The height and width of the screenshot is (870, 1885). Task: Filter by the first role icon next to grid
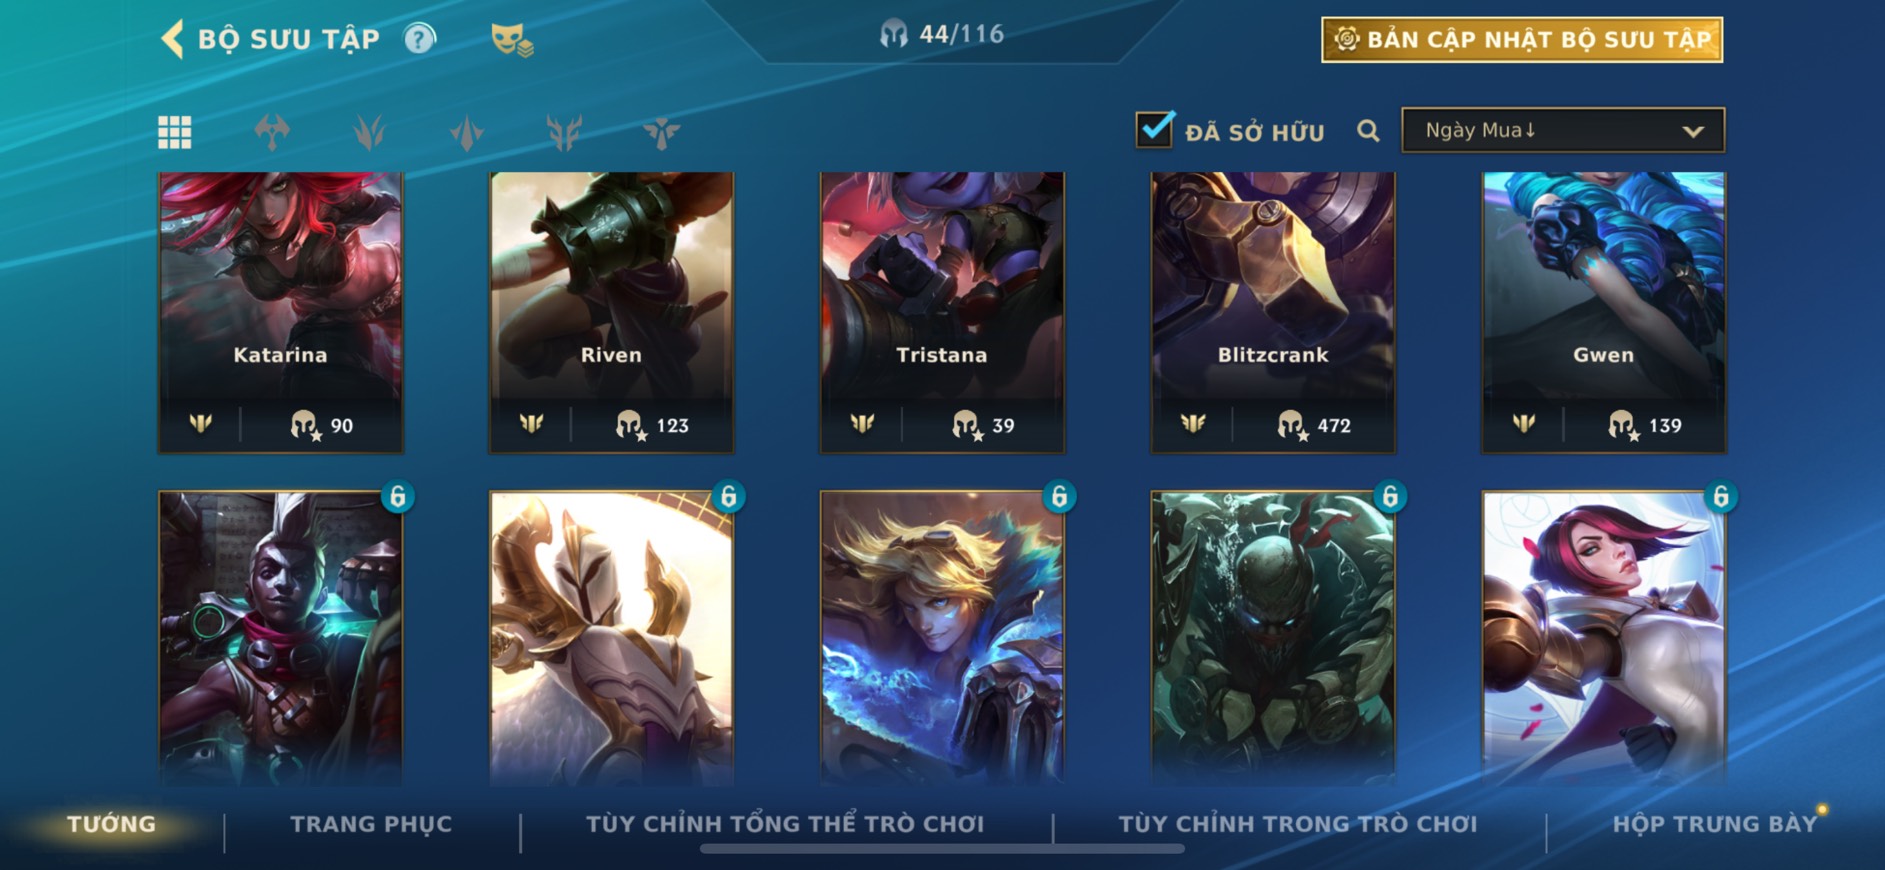tap(272, 132)
